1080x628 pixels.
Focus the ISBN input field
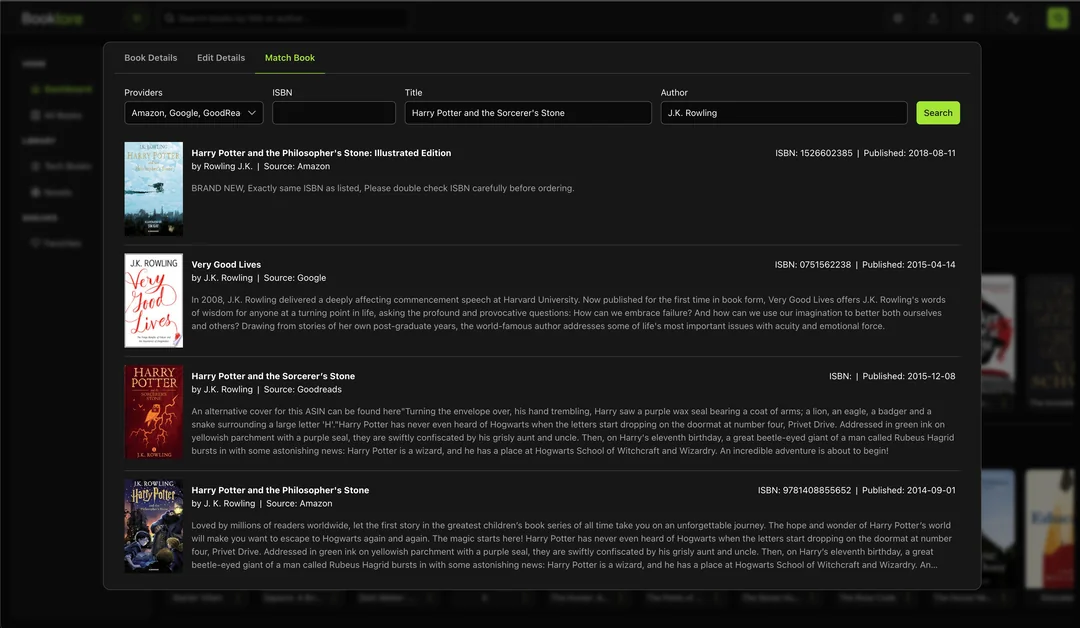coord(333,113)
